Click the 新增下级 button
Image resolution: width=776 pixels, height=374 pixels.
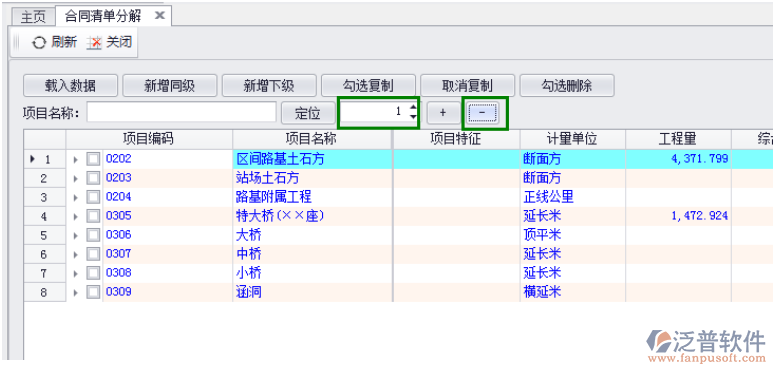tap(269, 86)
